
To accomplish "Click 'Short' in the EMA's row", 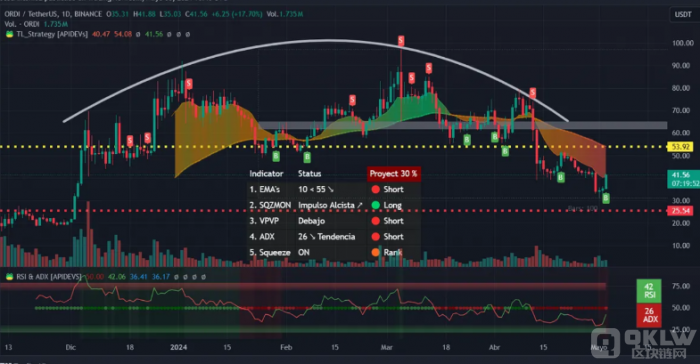I will pos(393,189).
